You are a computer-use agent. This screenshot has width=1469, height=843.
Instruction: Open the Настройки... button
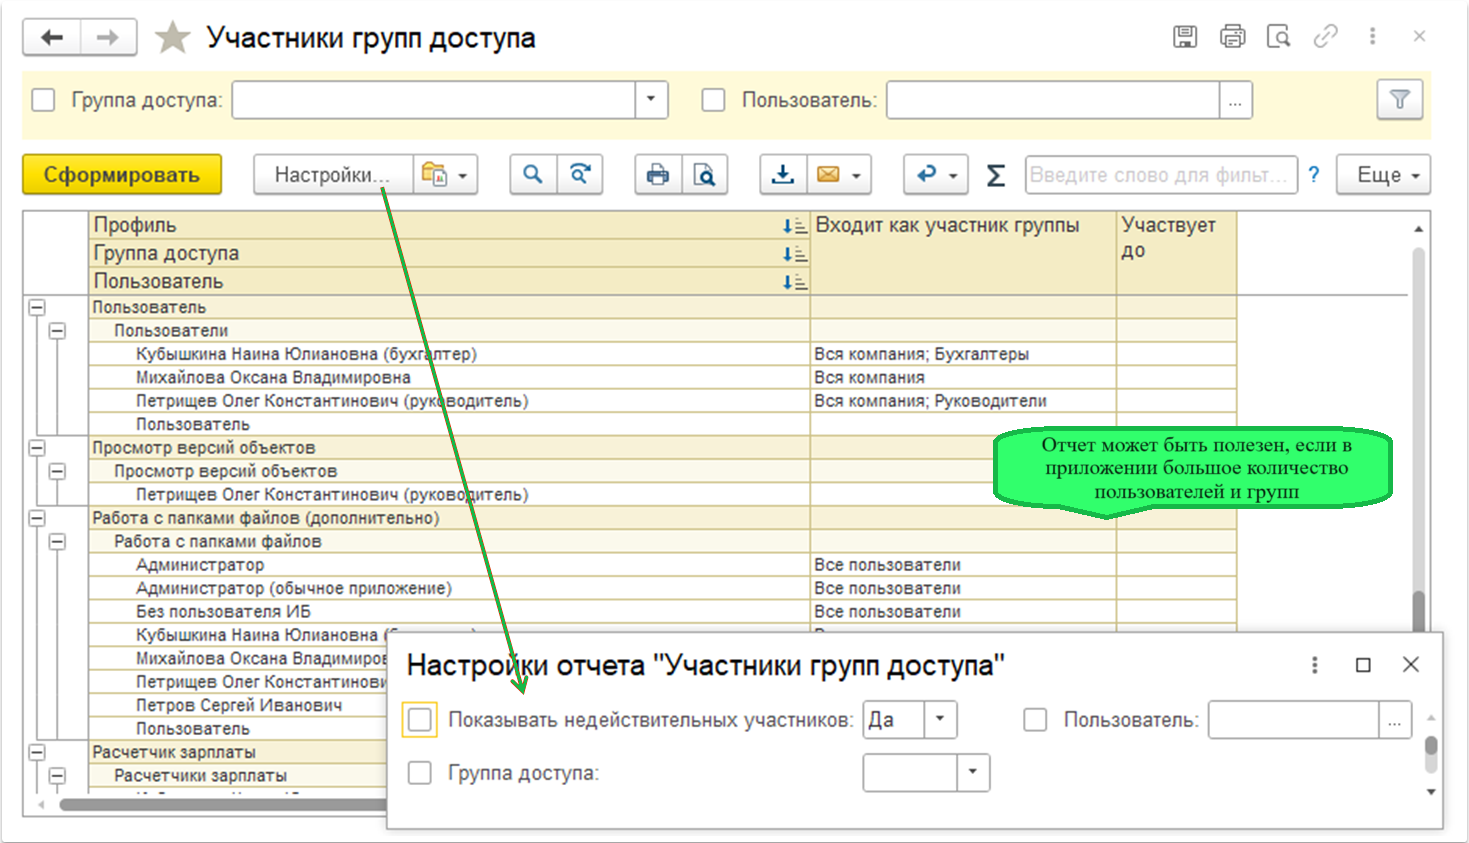[332, 175]
